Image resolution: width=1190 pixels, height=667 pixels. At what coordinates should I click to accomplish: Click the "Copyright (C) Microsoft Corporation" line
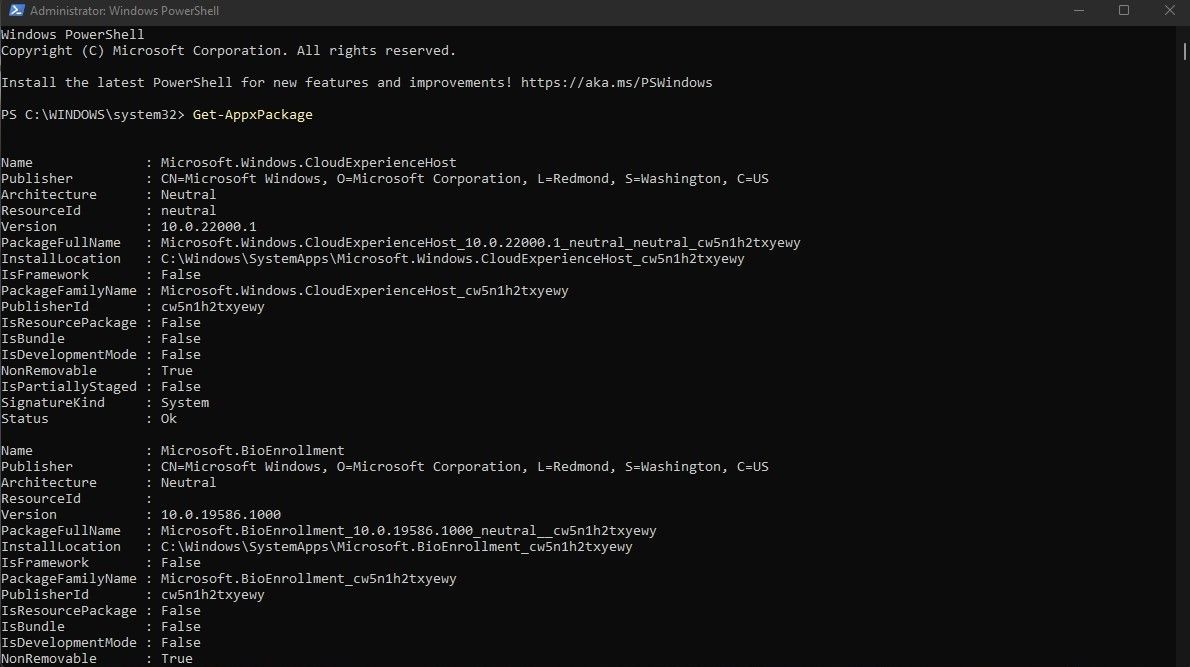(228, 50)
